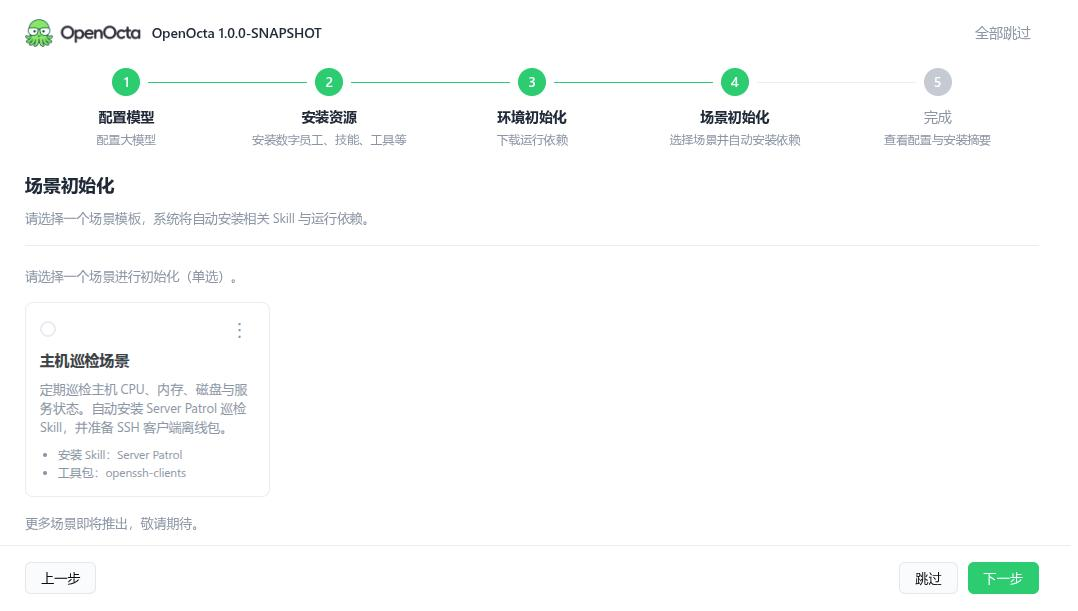Proceed with the green 下一步 button
The image size is (1078, 611).
pos(1003,578)
